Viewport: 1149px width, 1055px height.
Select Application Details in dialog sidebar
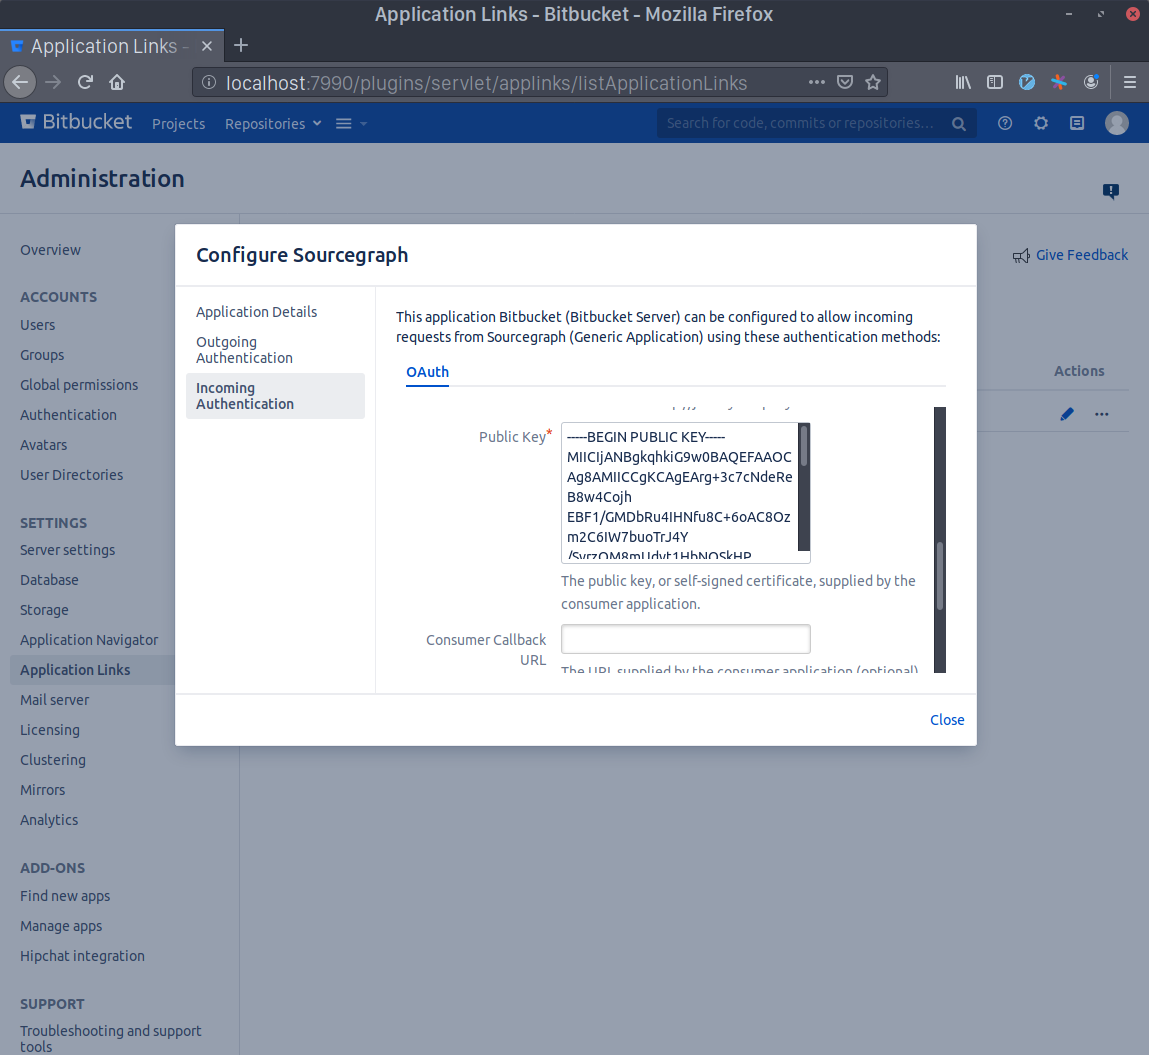tap(256, 312)
